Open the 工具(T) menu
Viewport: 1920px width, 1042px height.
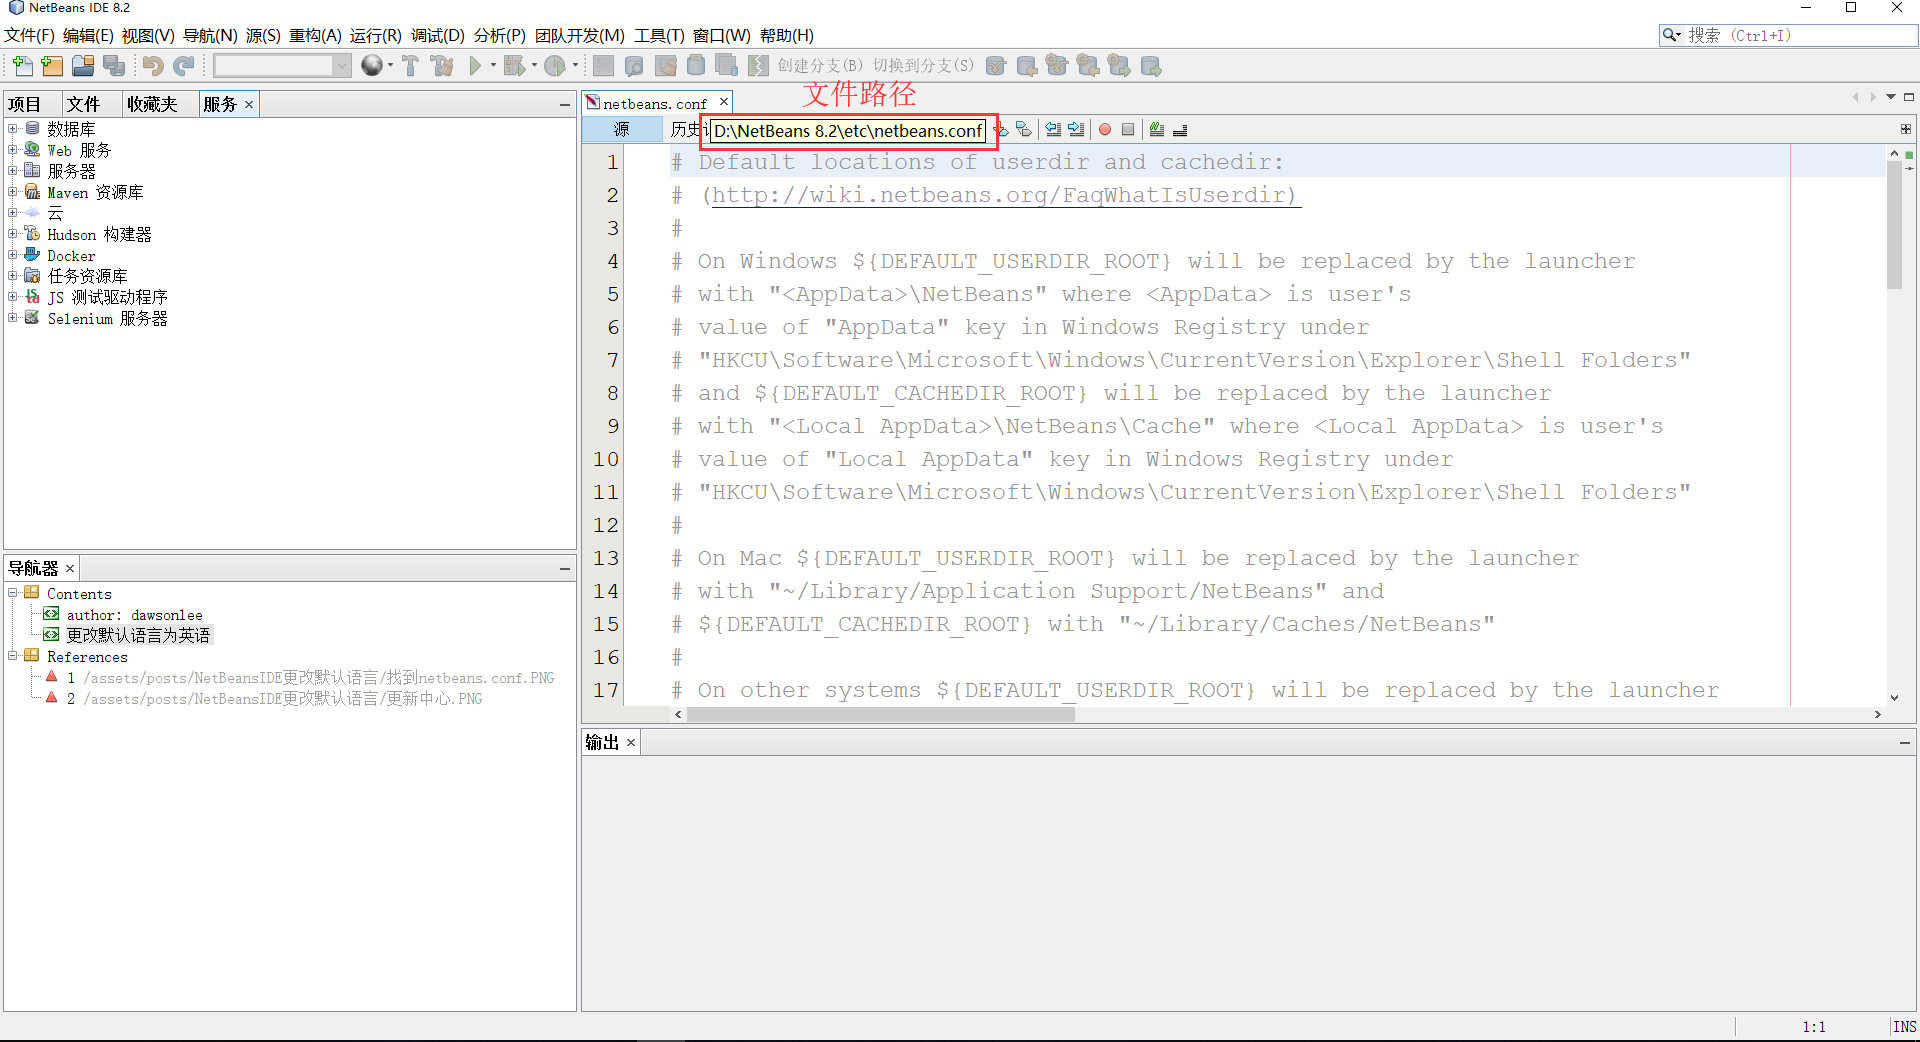pos(659,35)
